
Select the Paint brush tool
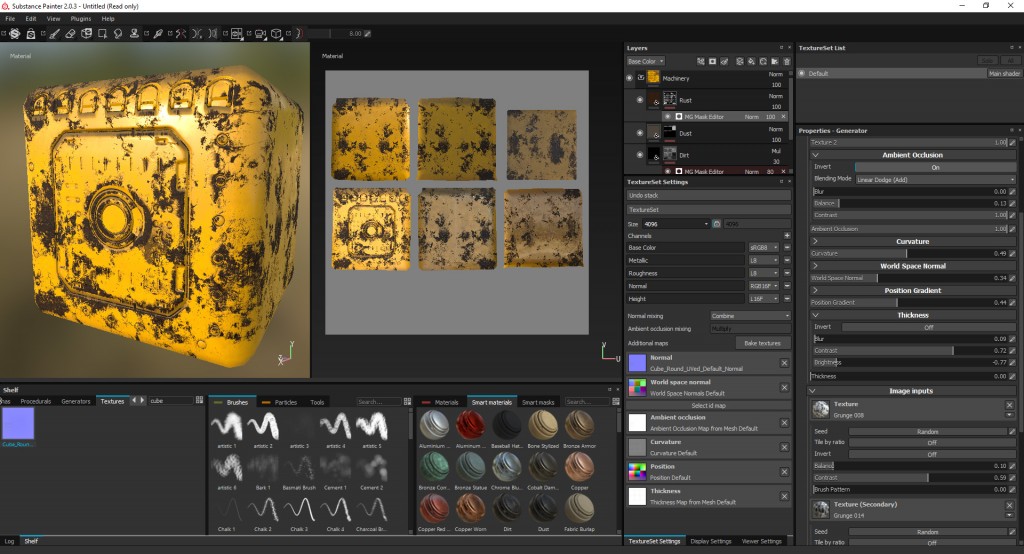pos(55,33)
